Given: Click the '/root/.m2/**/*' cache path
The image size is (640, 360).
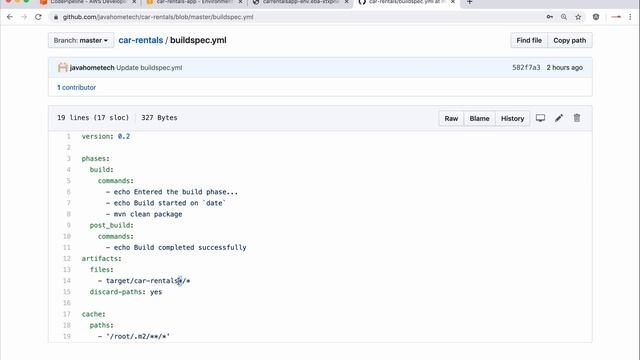Looking at the screenshot, I should point(138,336).
